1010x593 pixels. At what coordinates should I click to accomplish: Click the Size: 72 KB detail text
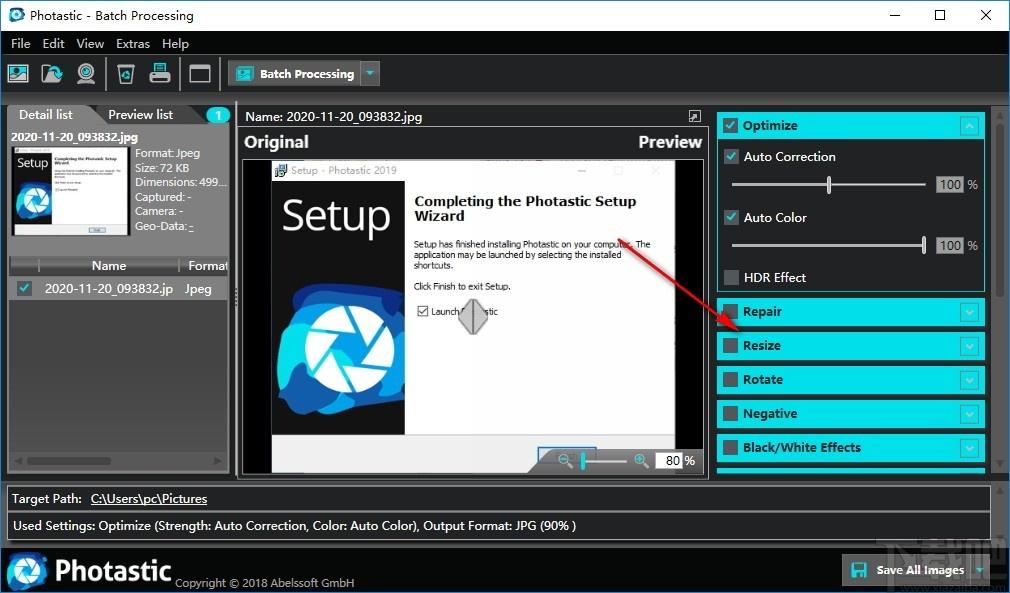[x=162, y=168]
